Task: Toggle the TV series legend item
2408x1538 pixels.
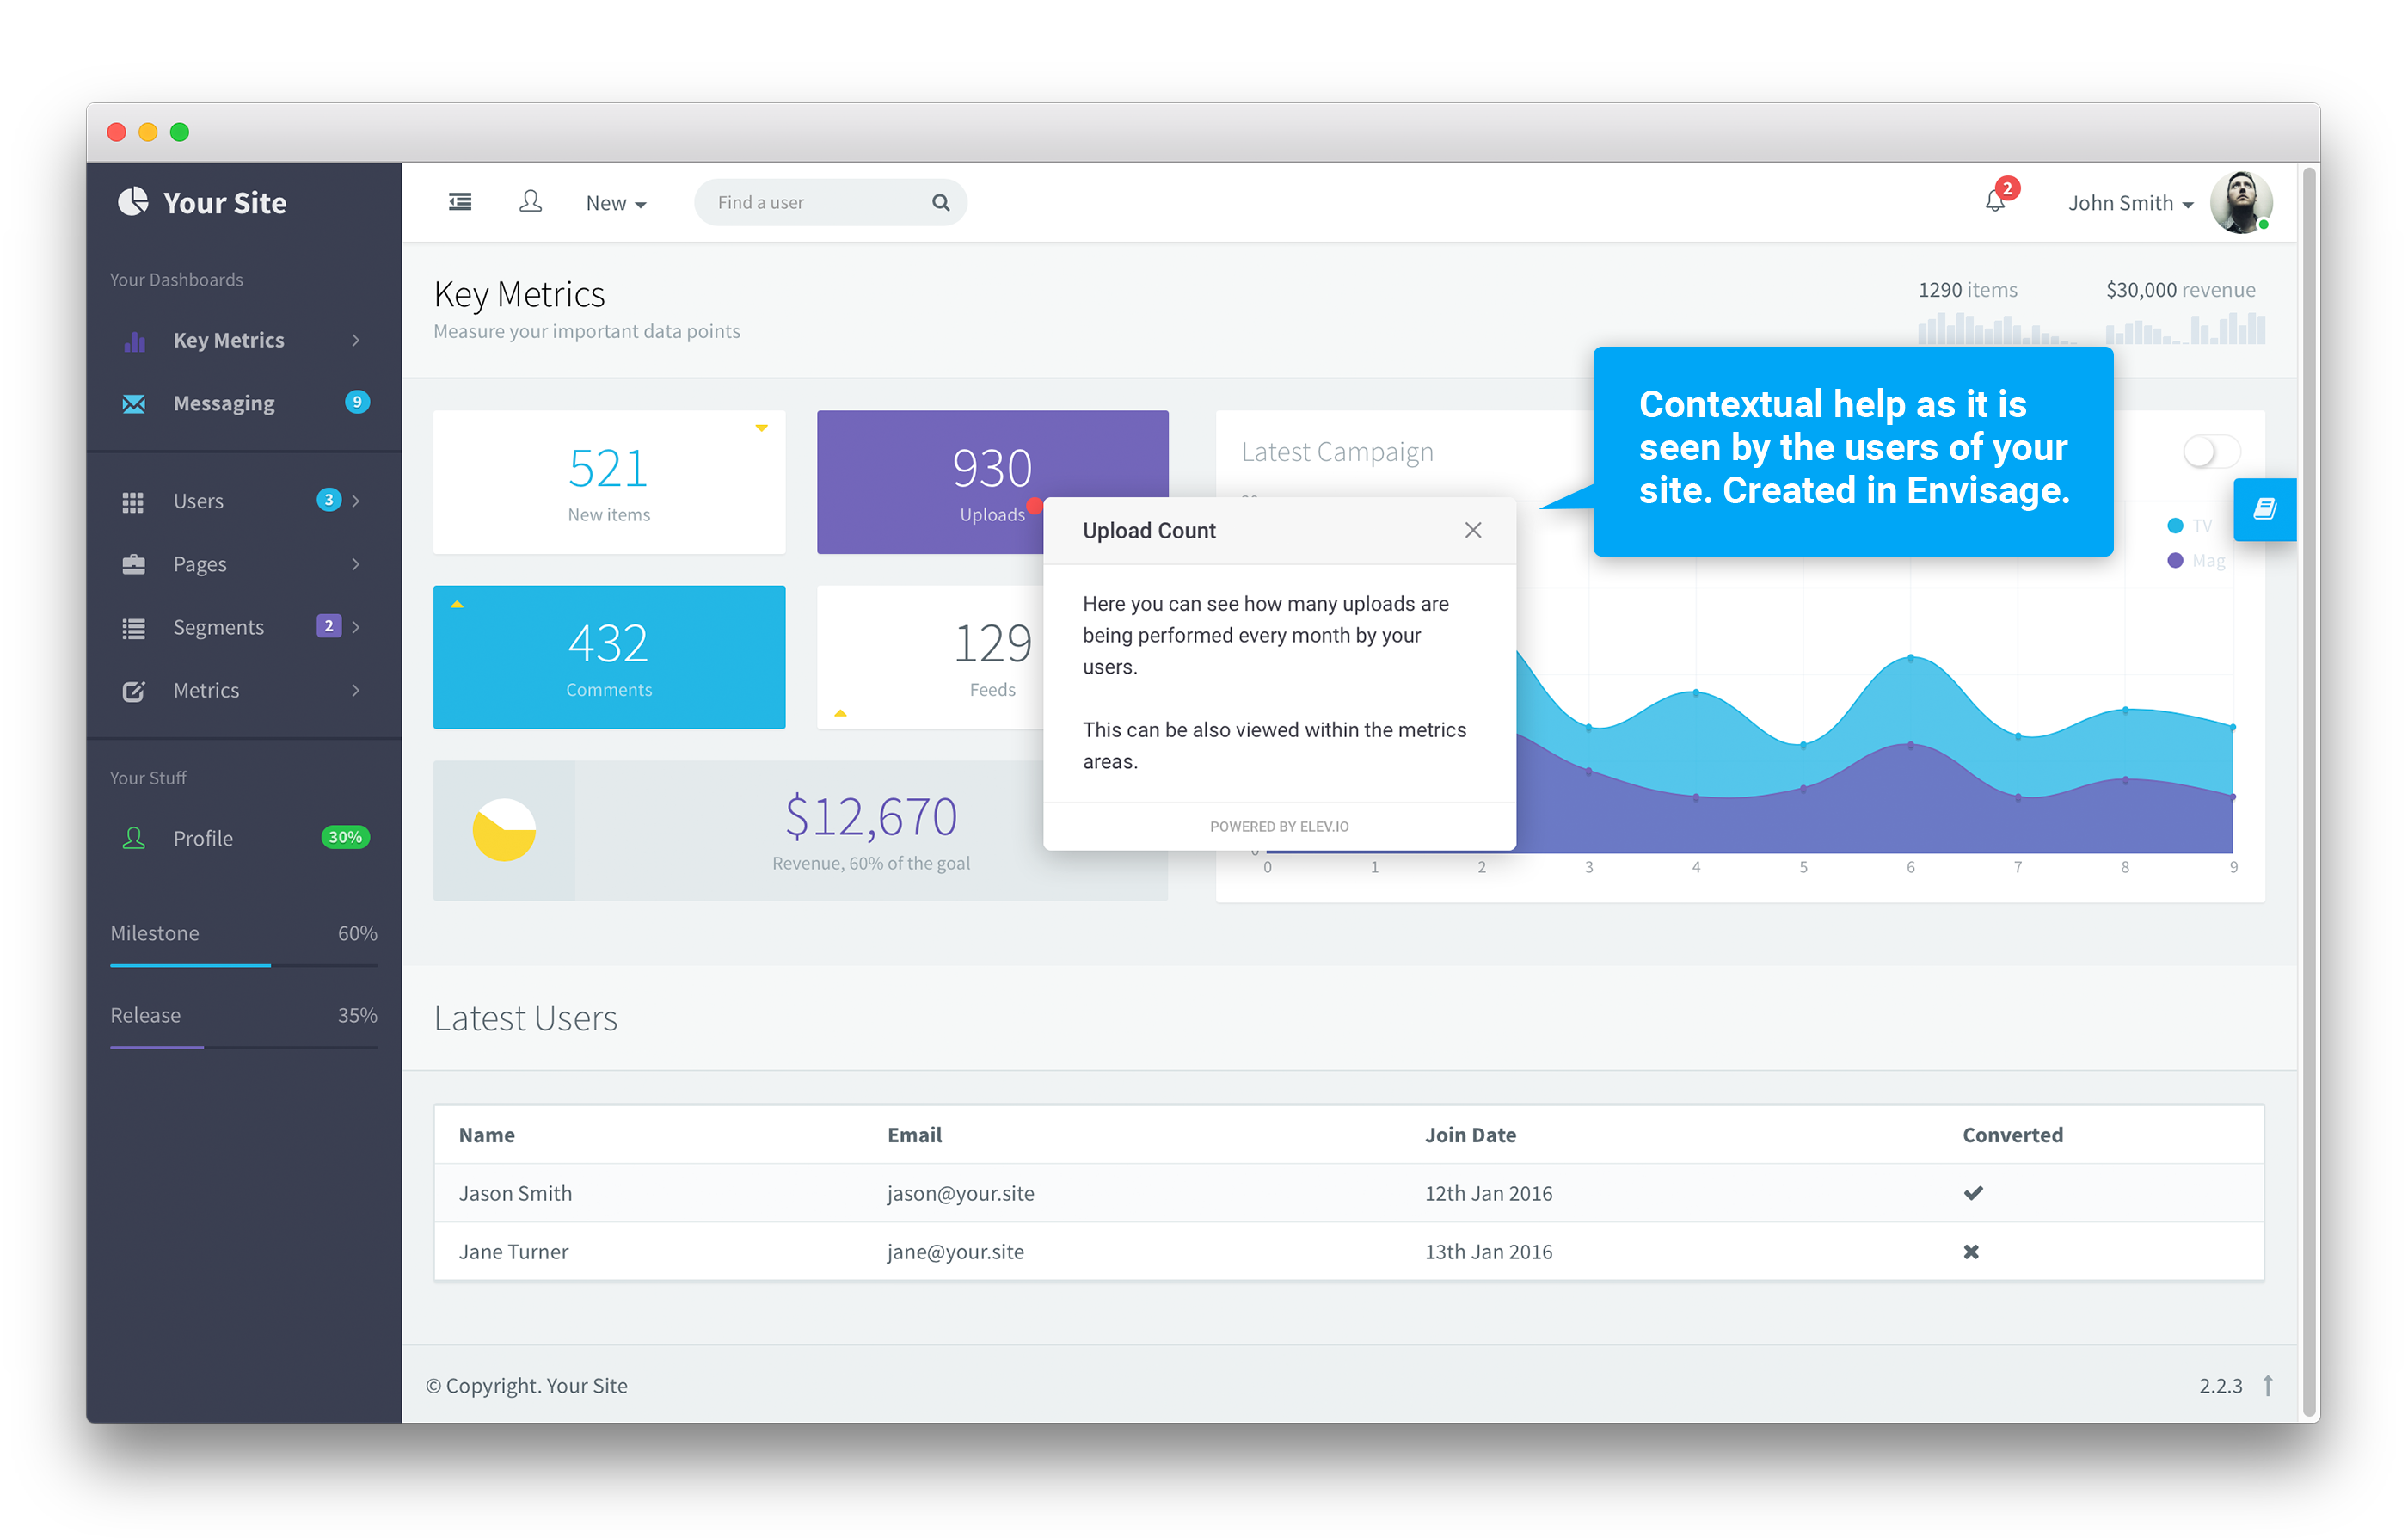Action: coord(2189,525)
